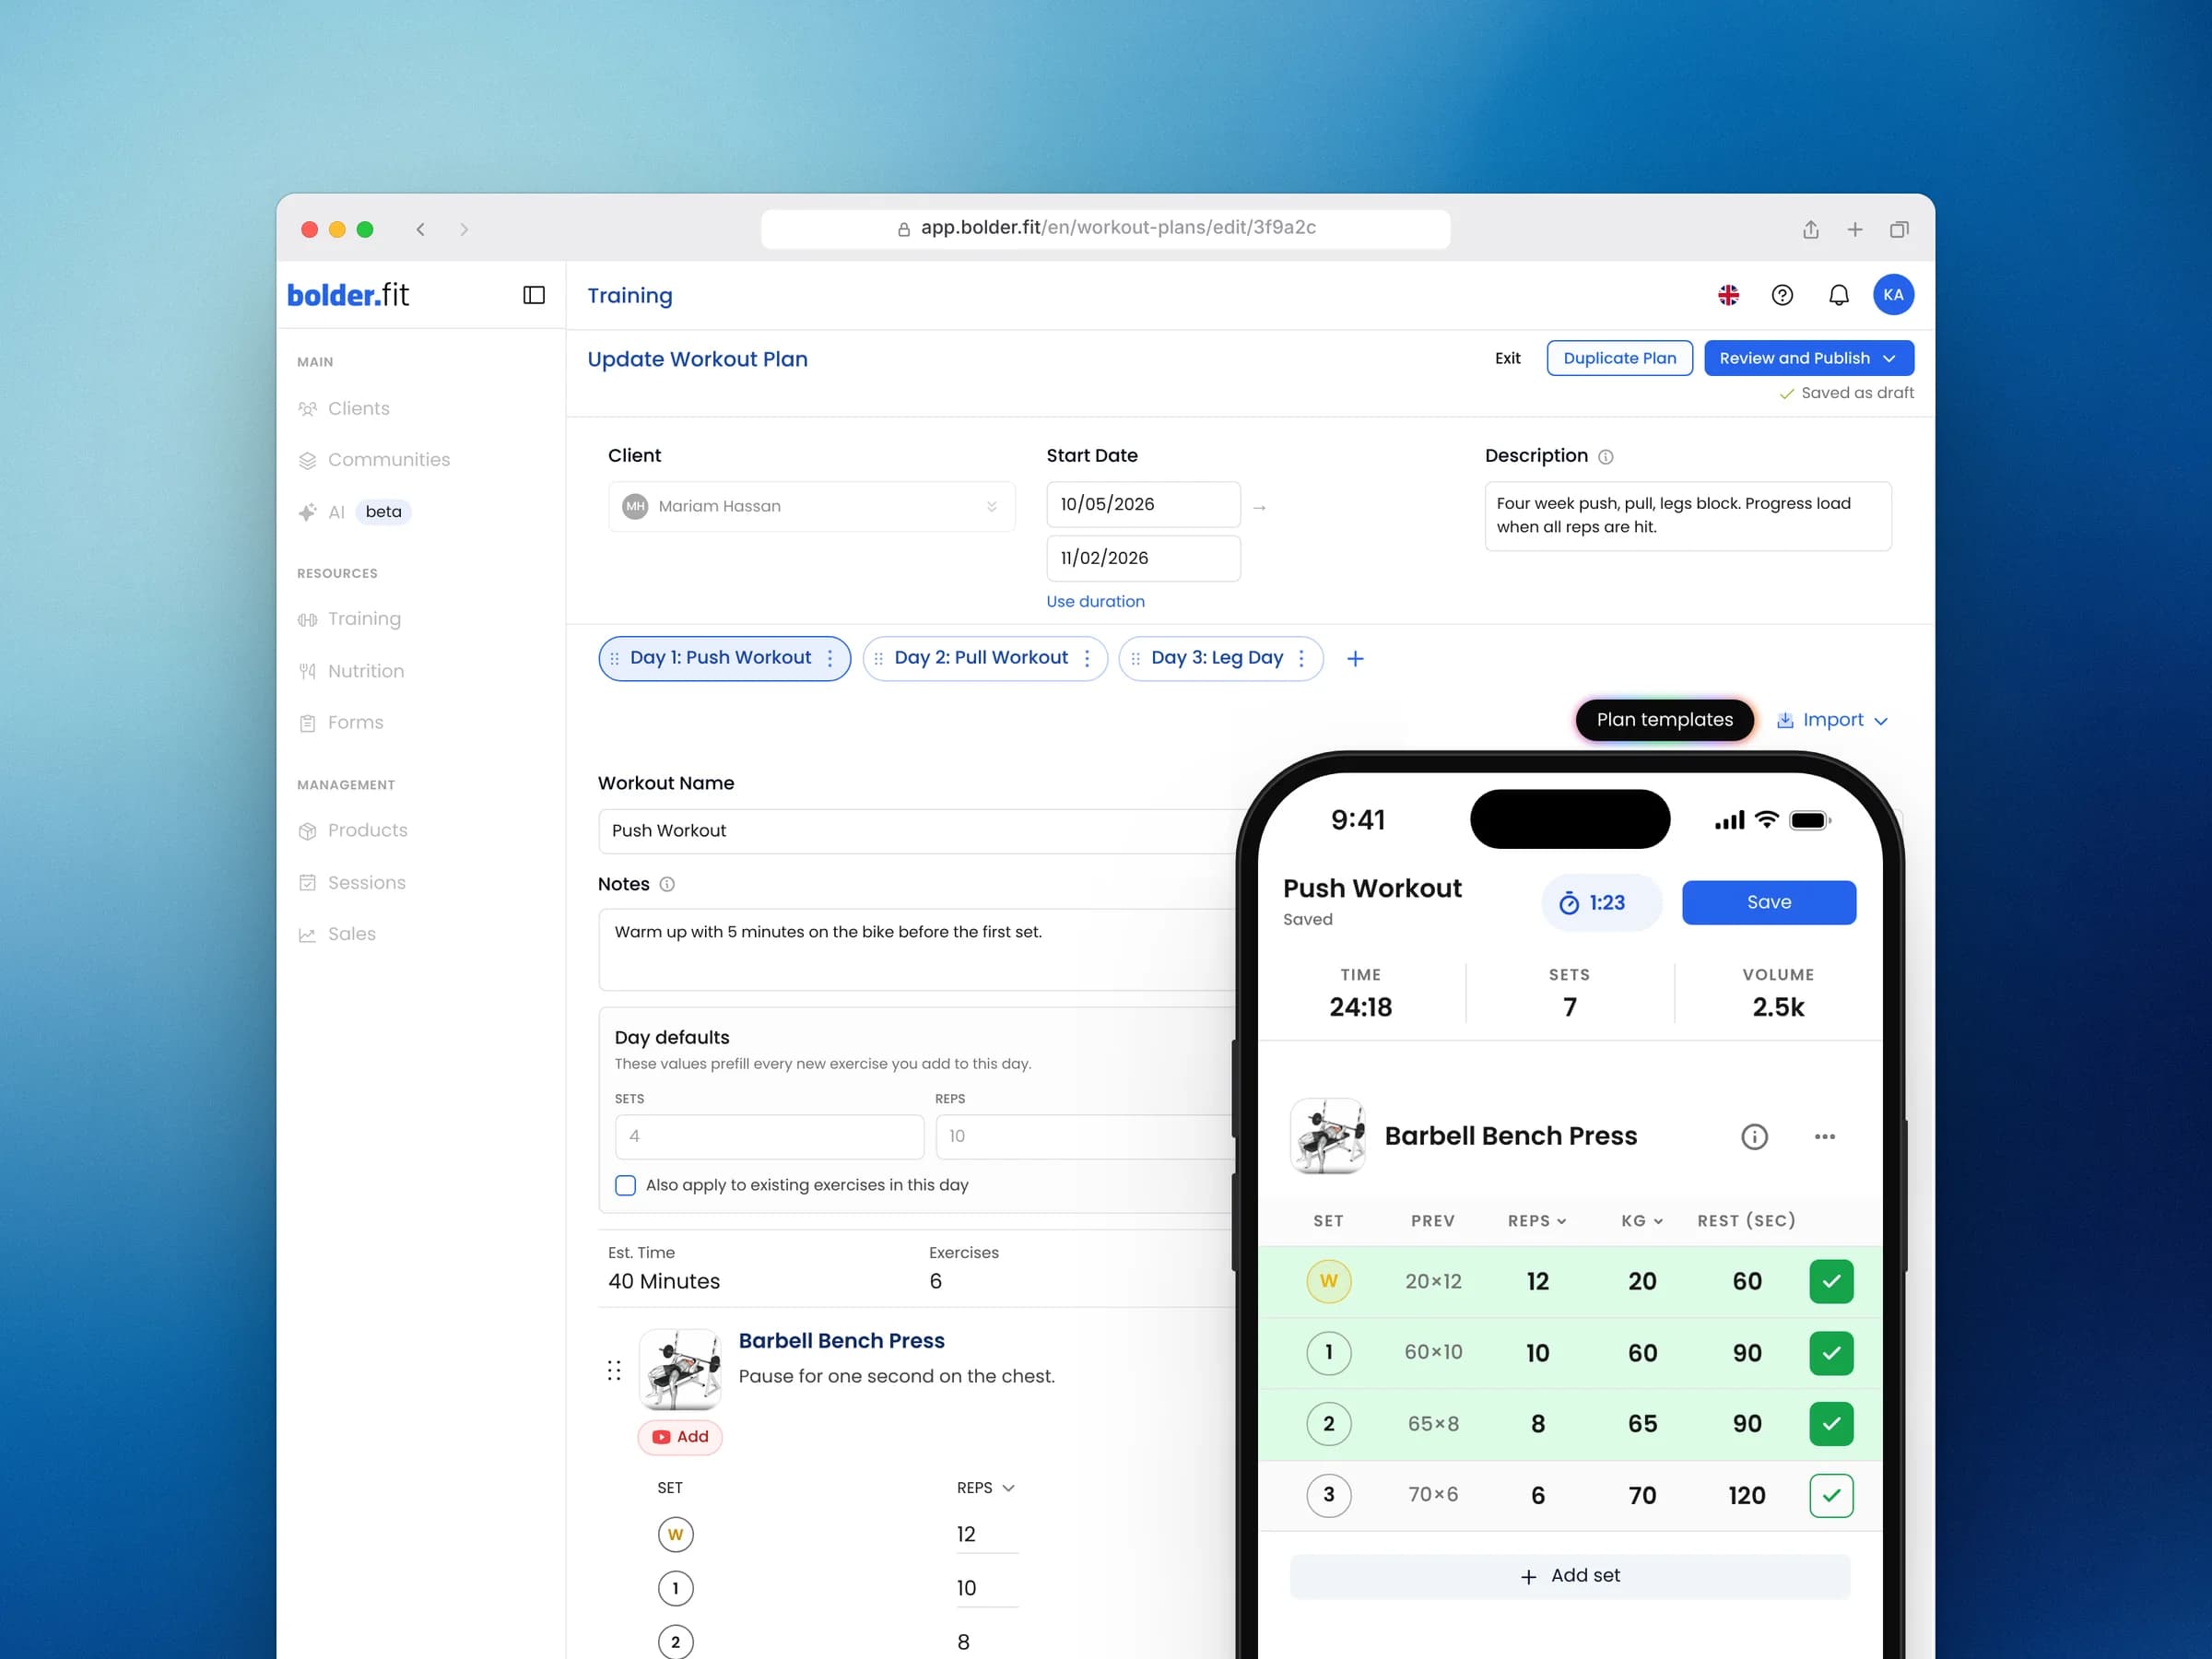Expand Mariam Hassan client dropdown
This screenshot has height=1659, width=2212.
click(x=811, y=506)
